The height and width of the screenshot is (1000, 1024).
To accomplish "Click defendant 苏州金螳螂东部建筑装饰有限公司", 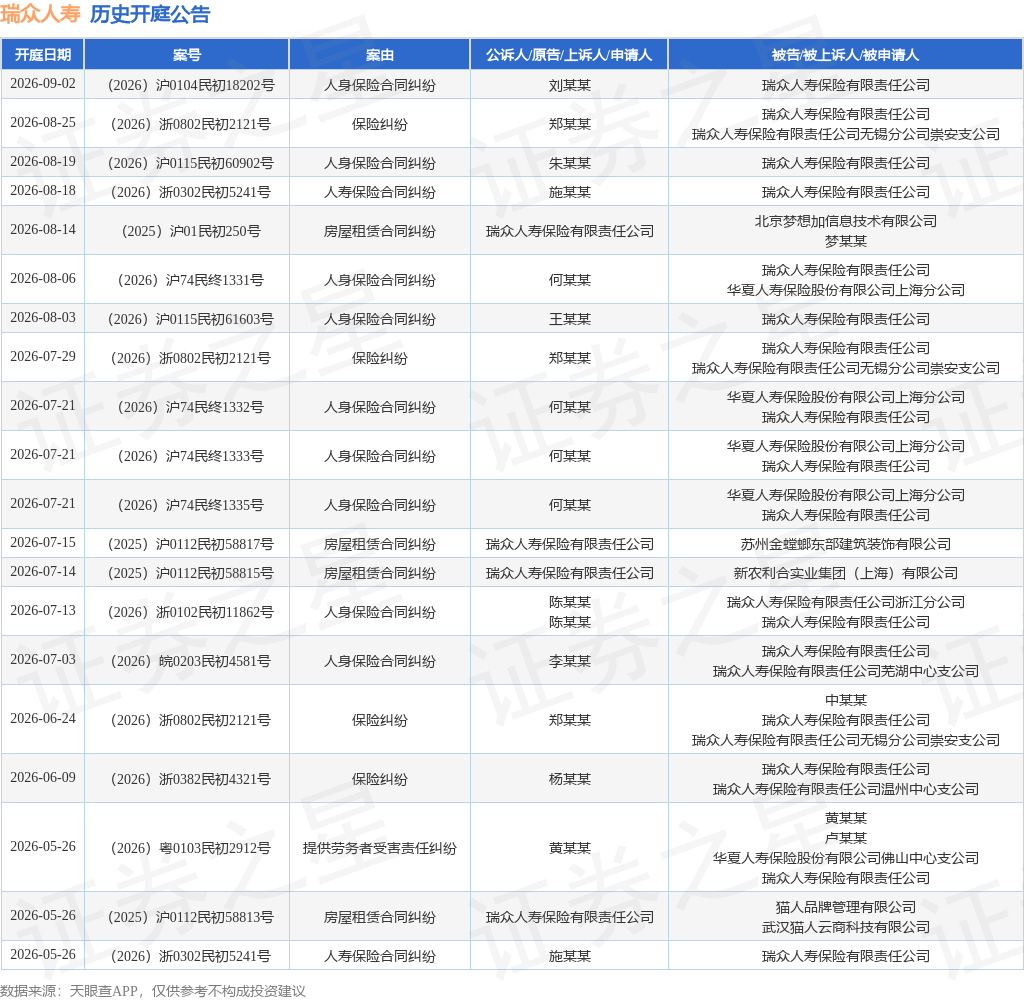I will [x=846, y=544].
